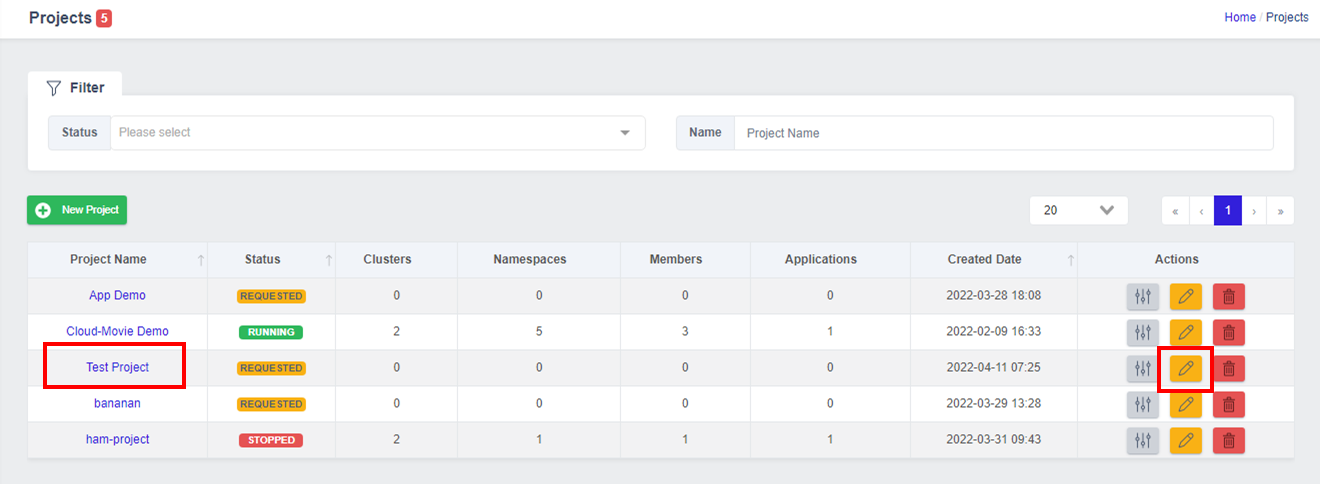
Task: Go to Home via breadcrumb
Action: click(1240, 17)
